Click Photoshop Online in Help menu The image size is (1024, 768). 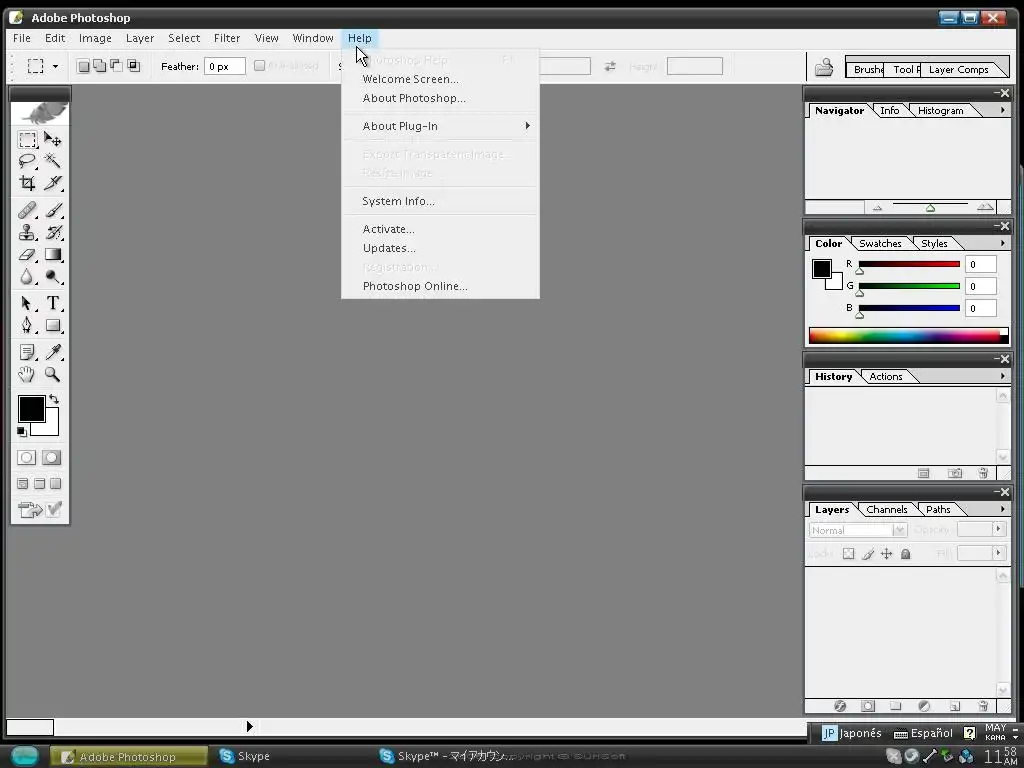tap(415, 286)
